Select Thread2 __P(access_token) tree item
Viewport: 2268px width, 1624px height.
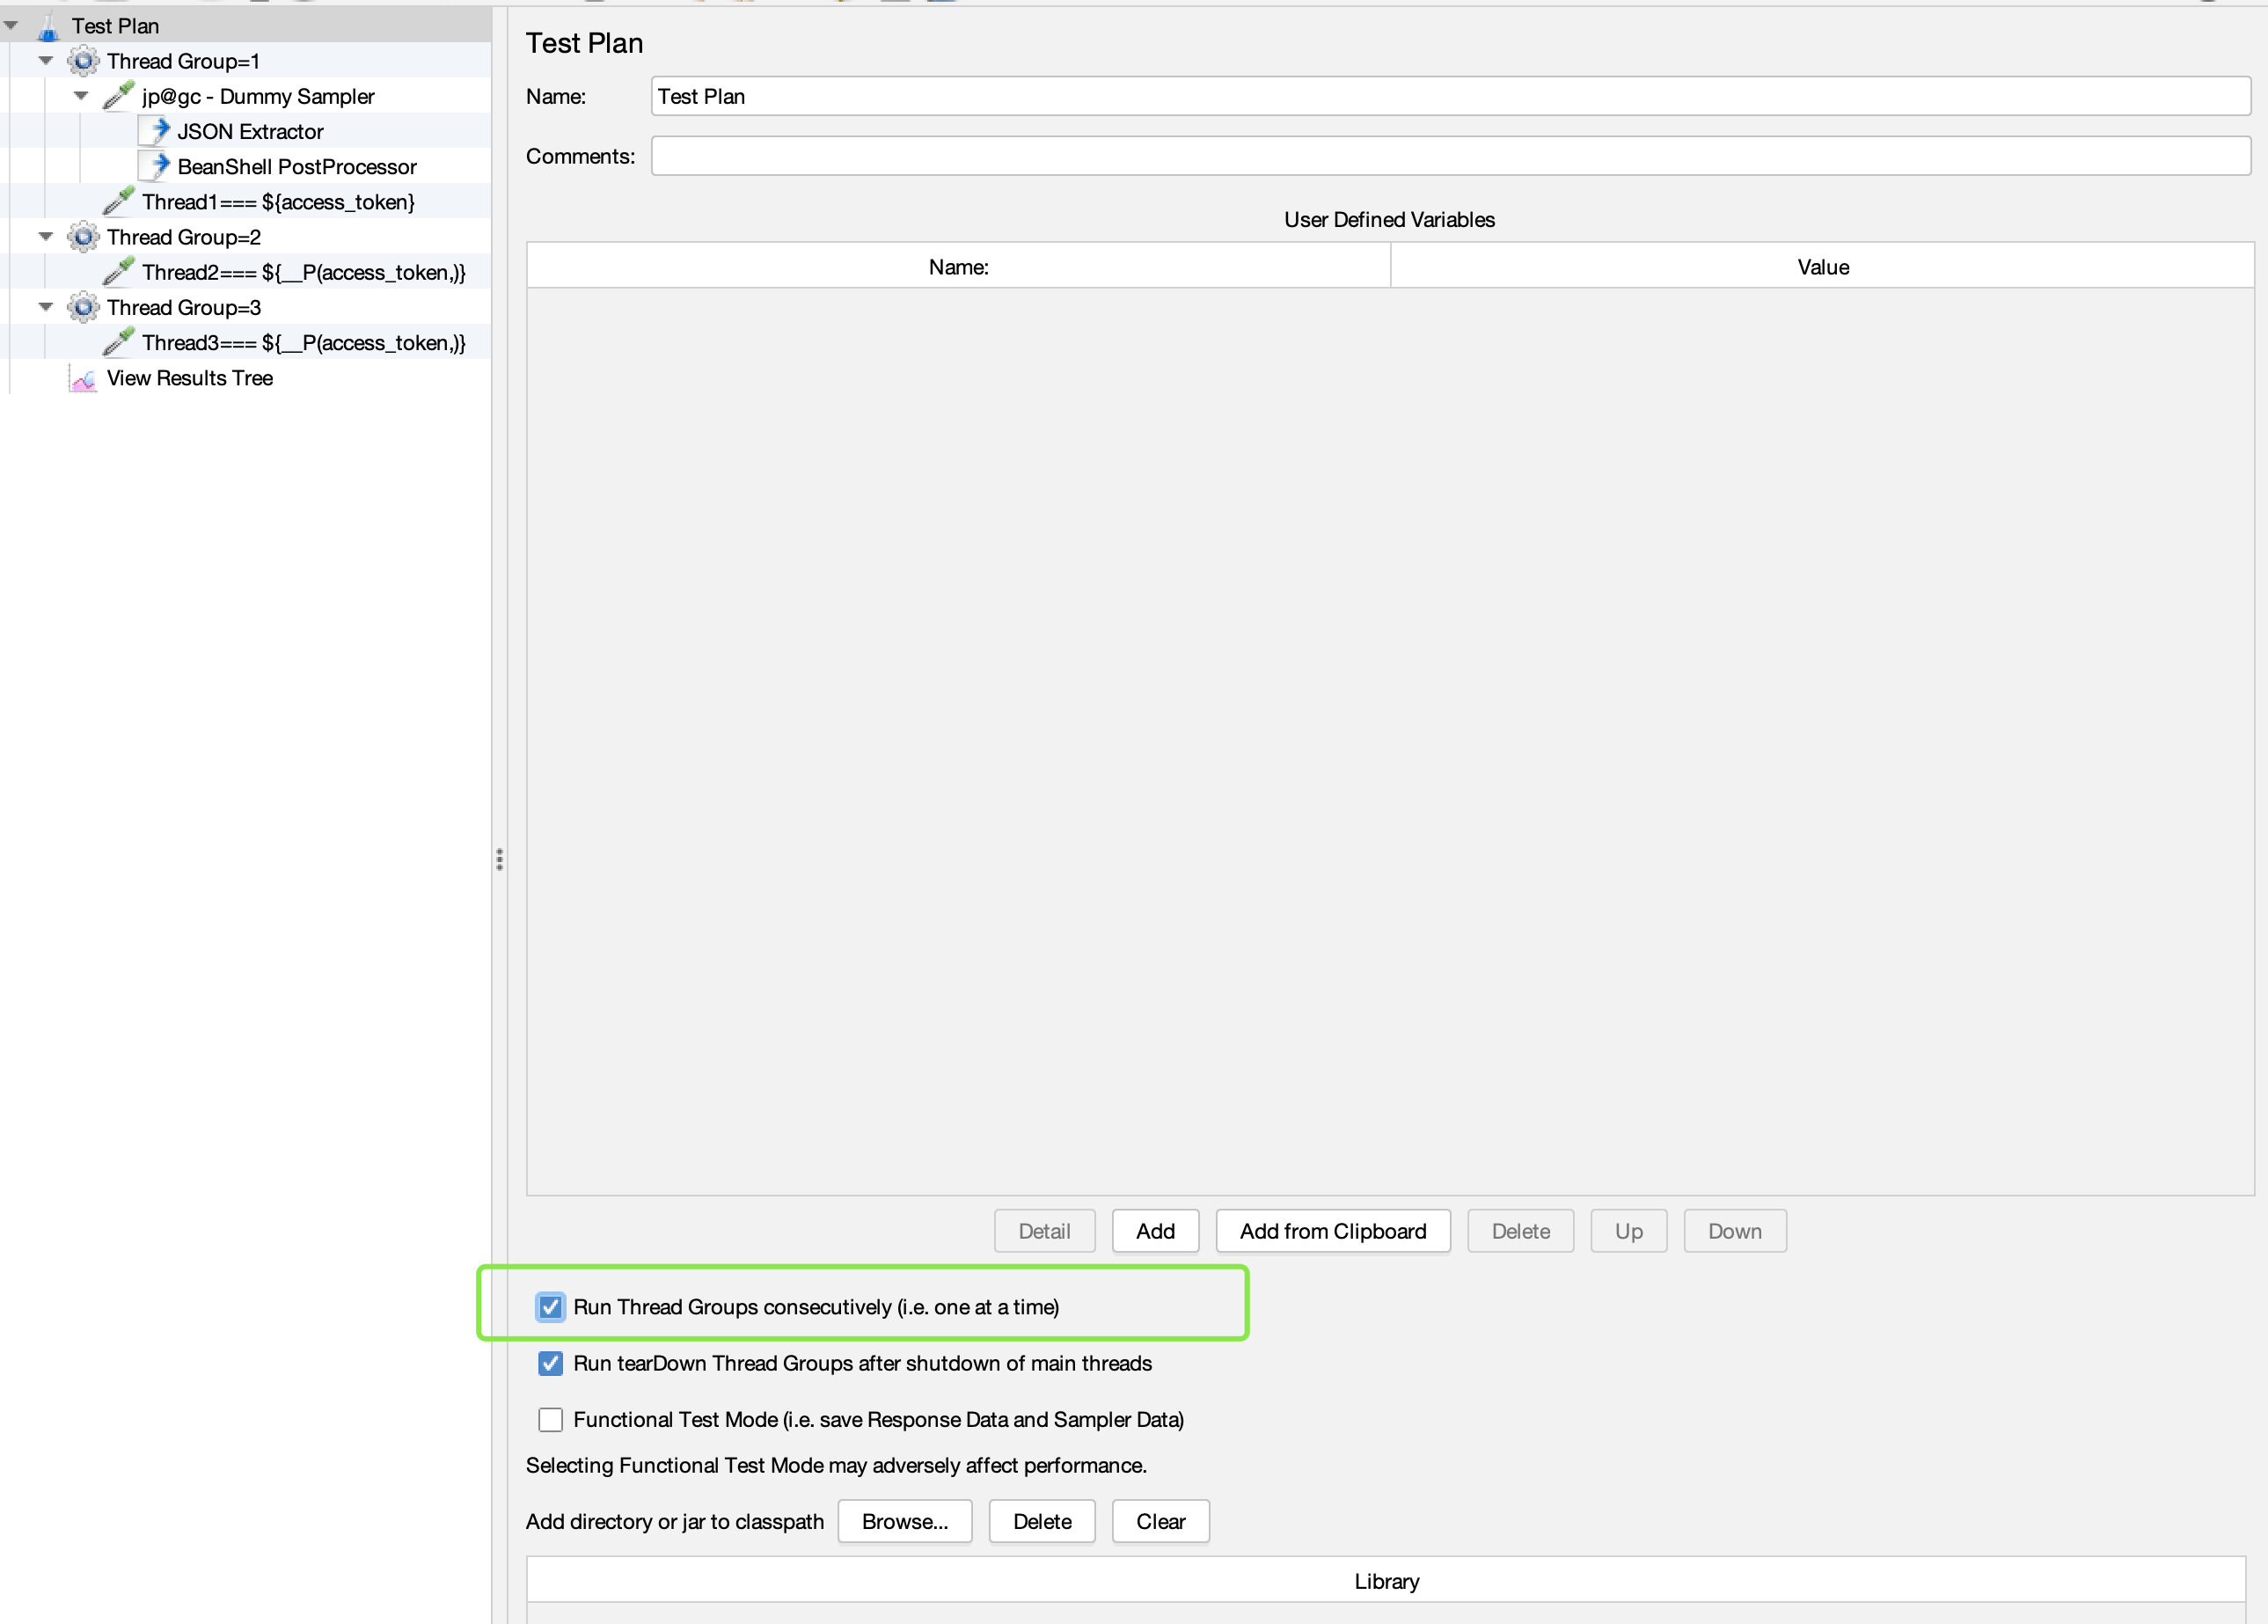(x=303, y=272)
